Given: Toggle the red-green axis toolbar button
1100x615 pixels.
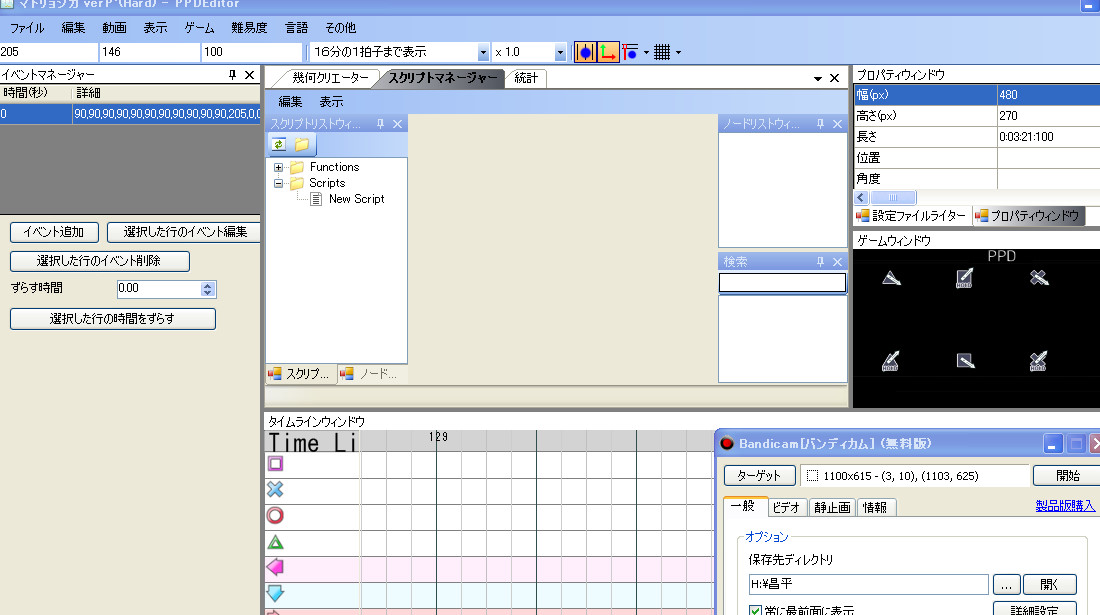Looking at the screenshot, I should pyautogui.click(x=608, y=52).
